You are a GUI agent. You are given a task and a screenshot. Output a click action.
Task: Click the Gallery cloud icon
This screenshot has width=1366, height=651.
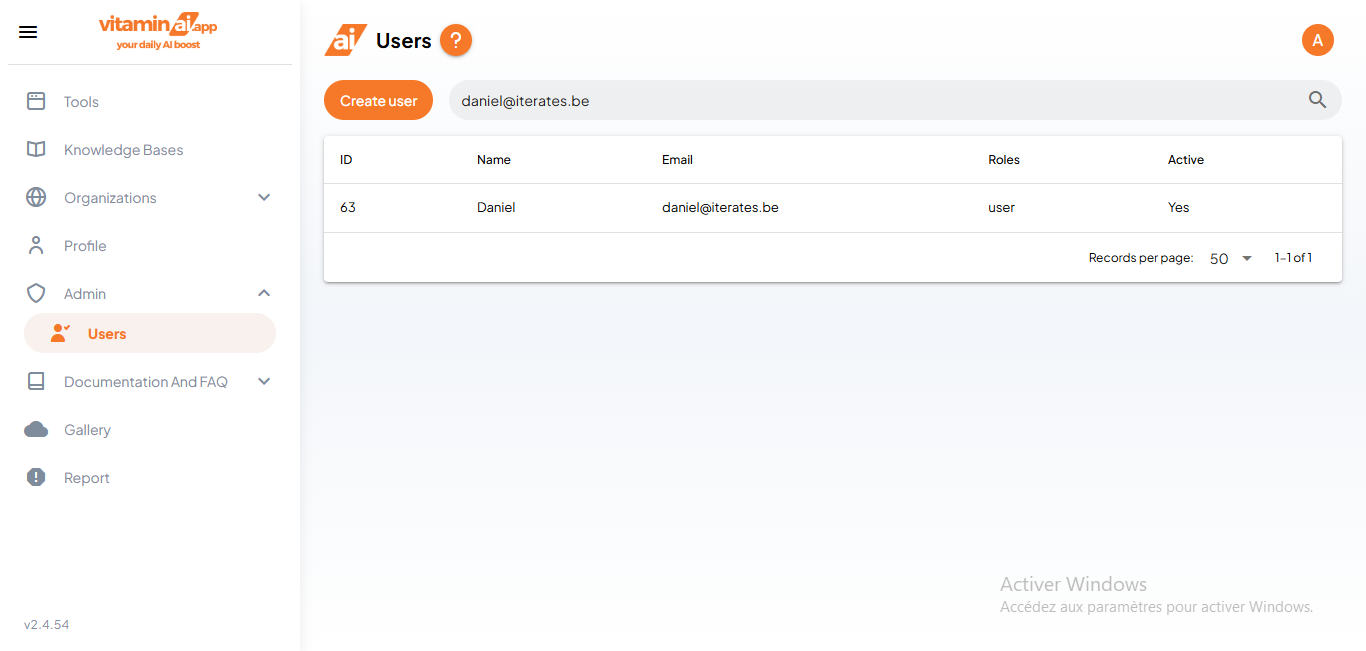click(36, 429)
